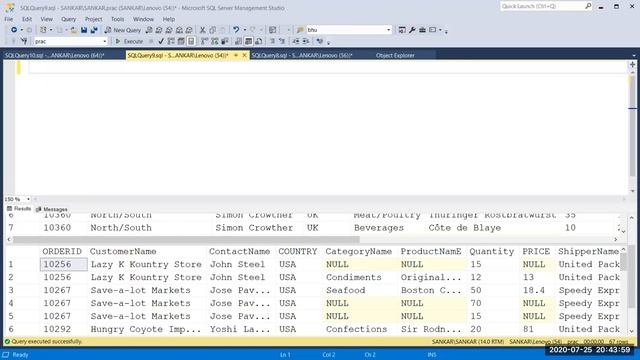Switch output to Results to Grid
This screenshot has height=360, width=640.
pyautogui.click(x=248, y=41)
